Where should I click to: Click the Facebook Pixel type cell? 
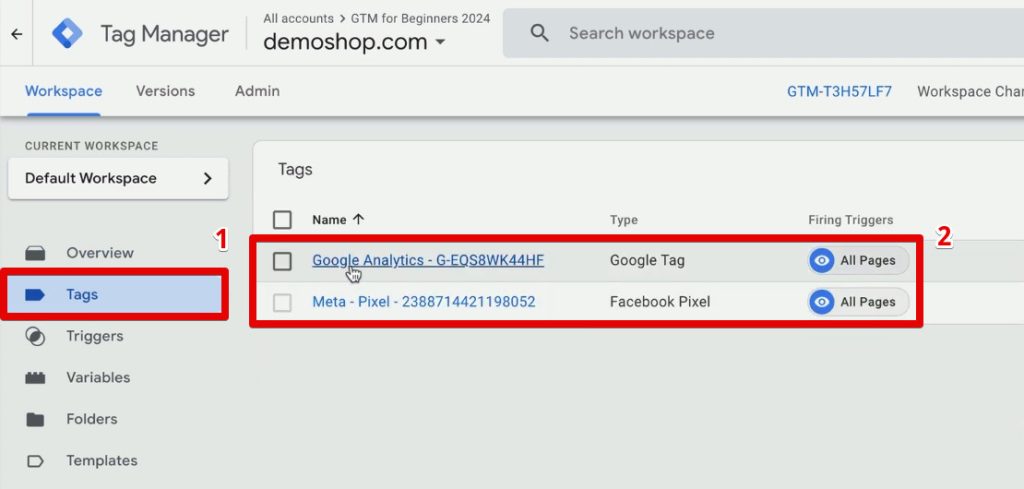click(x=660, y=302)
